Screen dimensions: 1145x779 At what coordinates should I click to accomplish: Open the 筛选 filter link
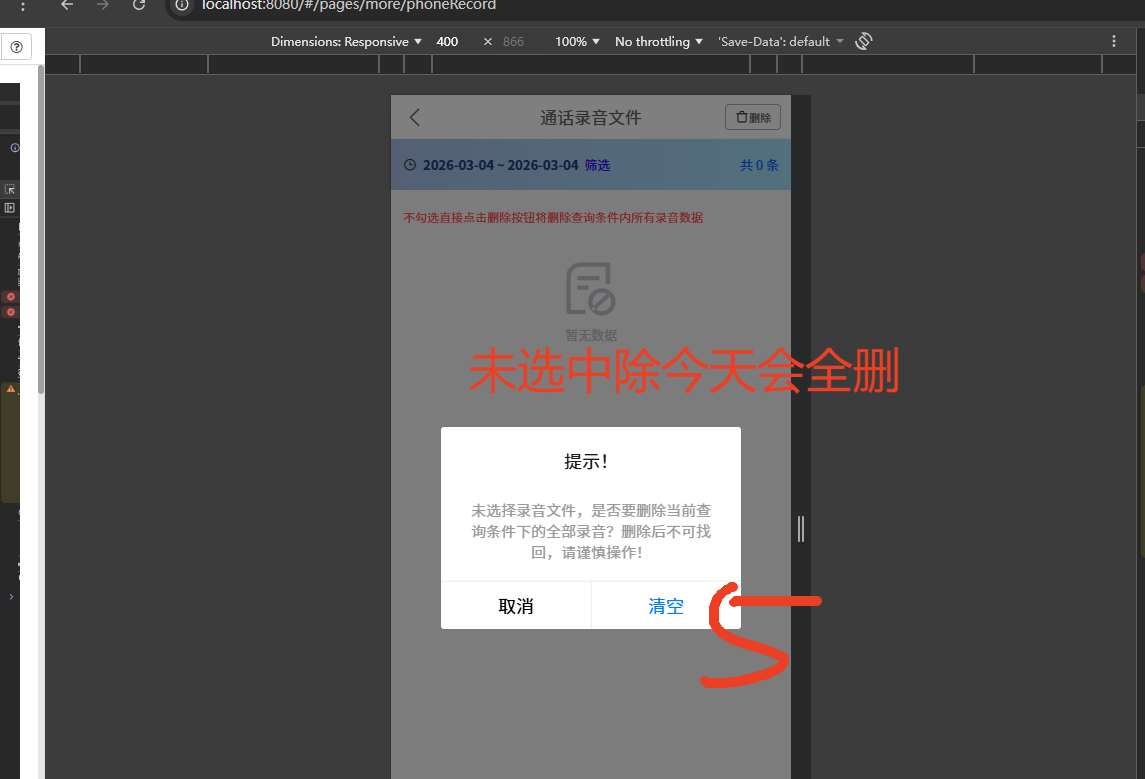(597, 165)
